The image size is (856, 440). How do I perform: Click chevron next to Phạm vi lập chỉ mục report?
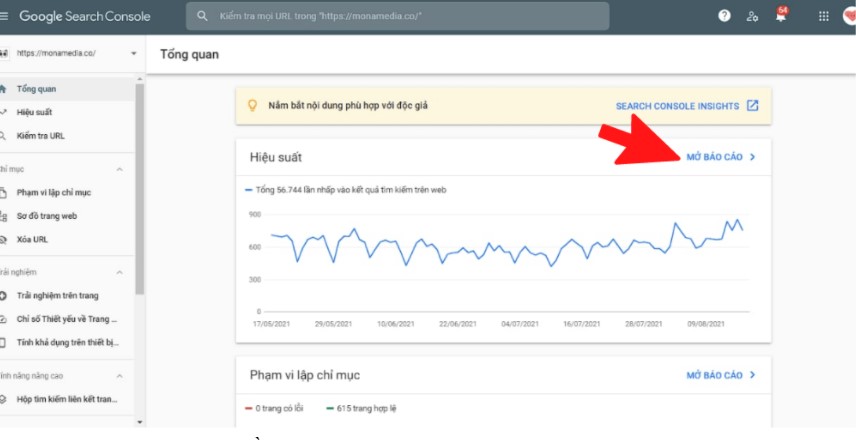(752, 375)
